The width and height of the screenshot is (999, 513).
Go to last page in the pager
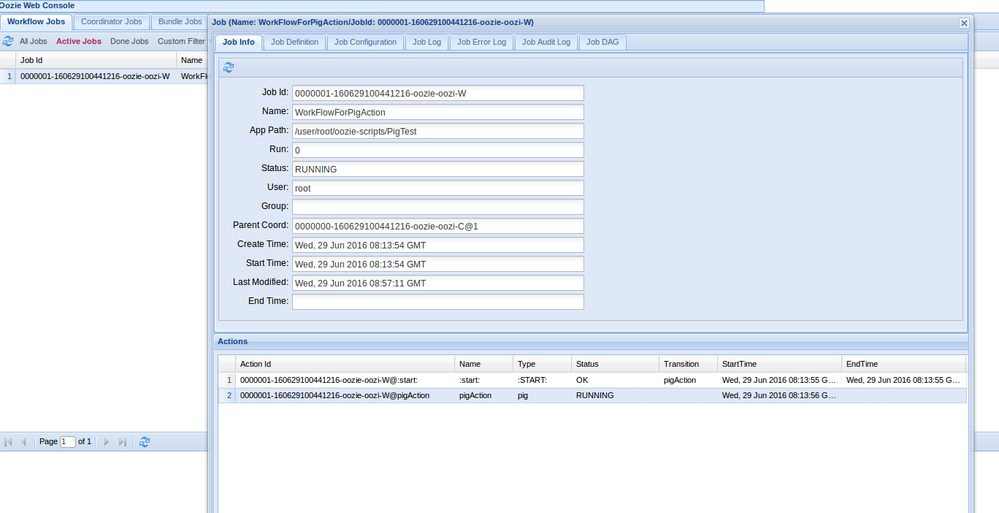click(x=122, y=442)
